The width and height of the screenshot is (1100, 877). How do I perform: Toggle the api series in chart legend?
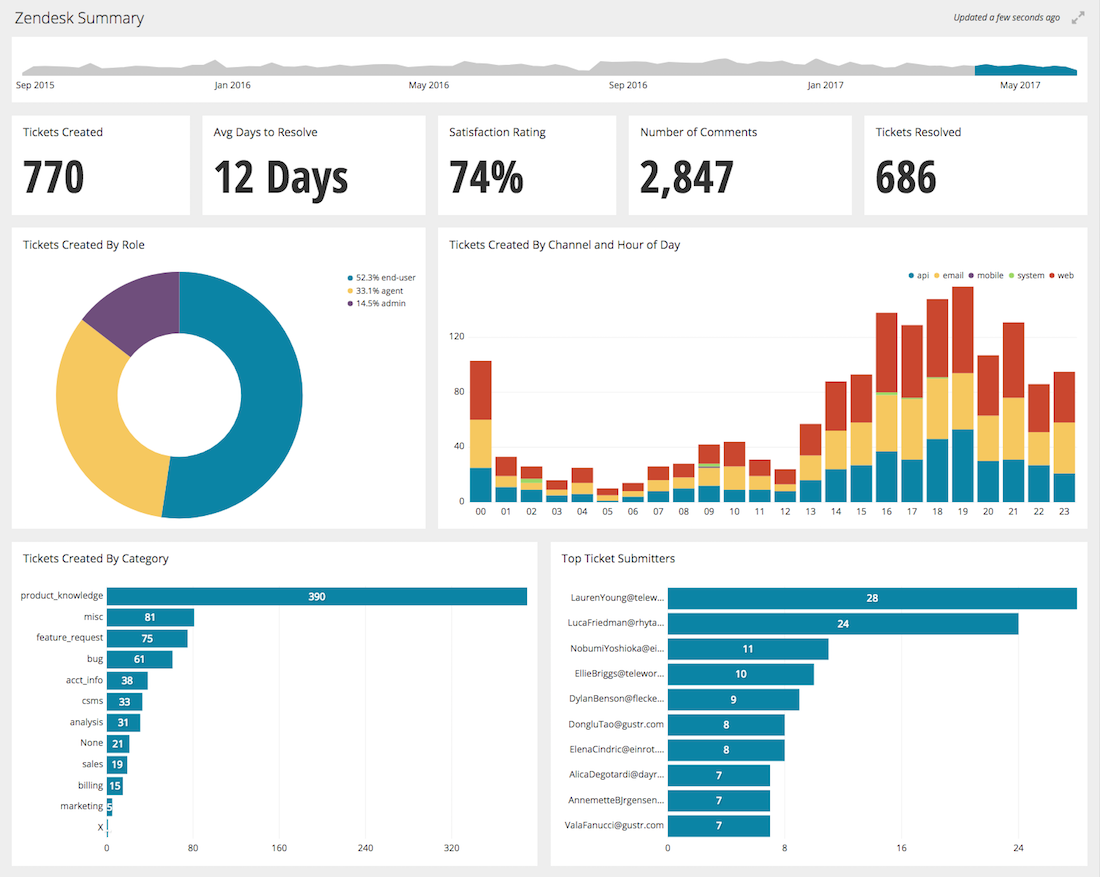click(x=918, y=275)
